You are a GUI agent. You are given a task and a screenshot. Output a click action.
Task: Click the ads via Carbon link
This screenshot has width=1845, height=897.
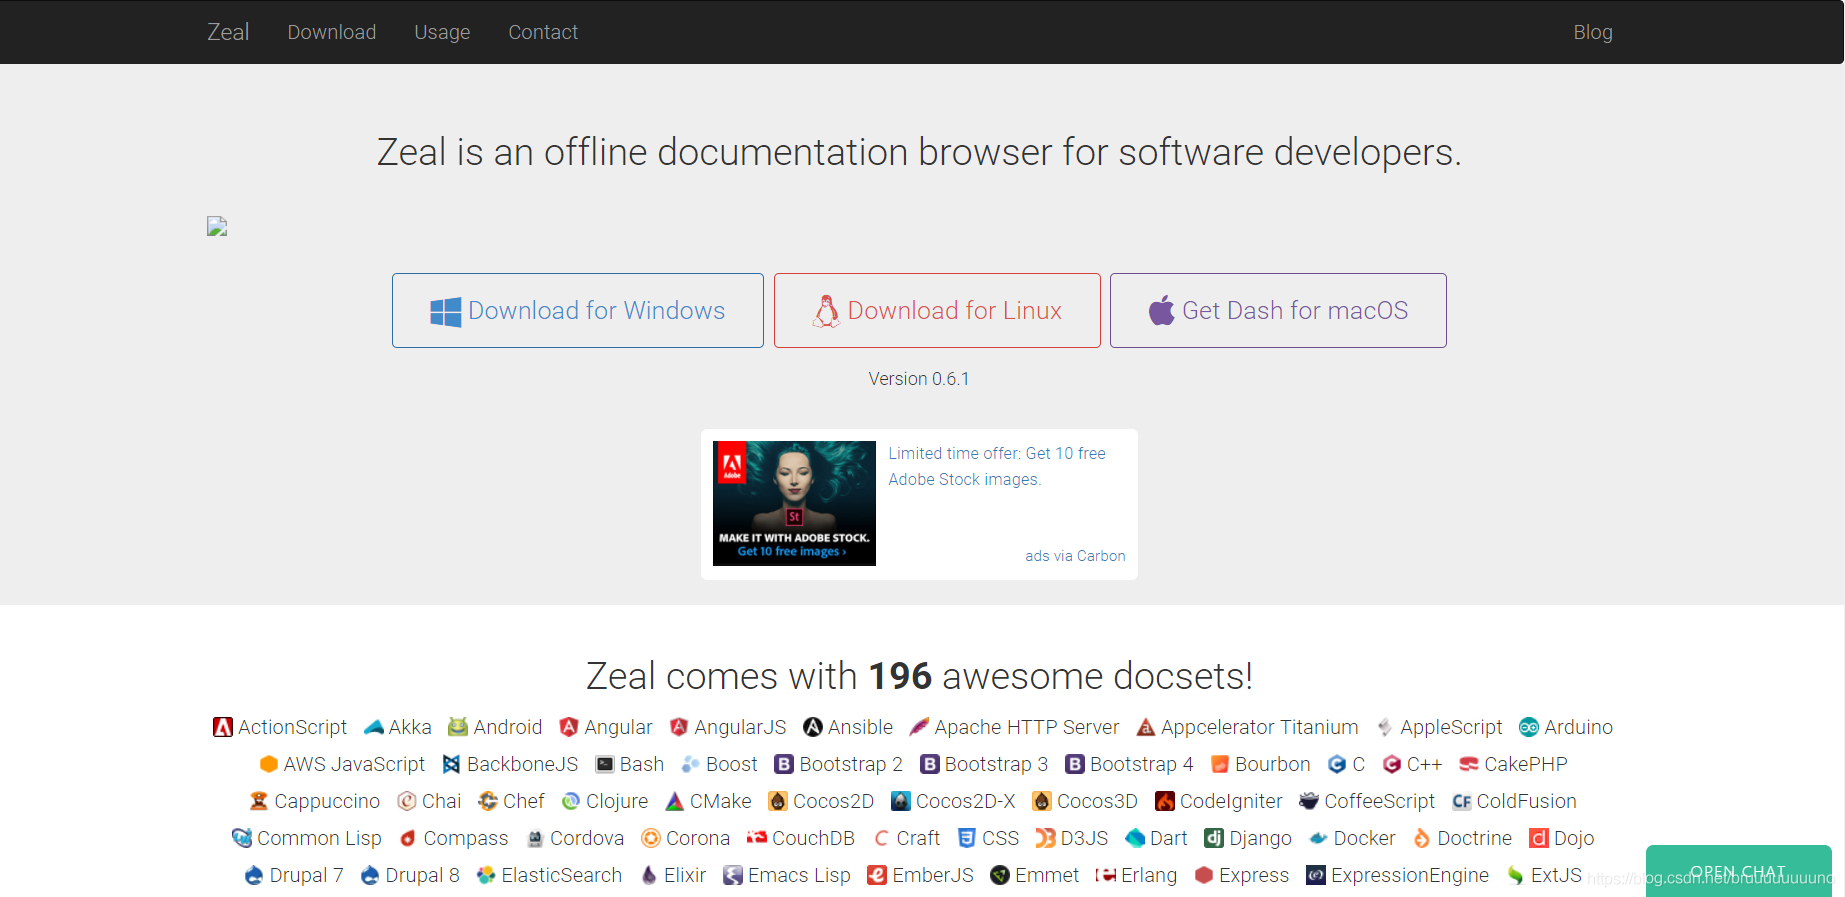(x=1075, y=556)
